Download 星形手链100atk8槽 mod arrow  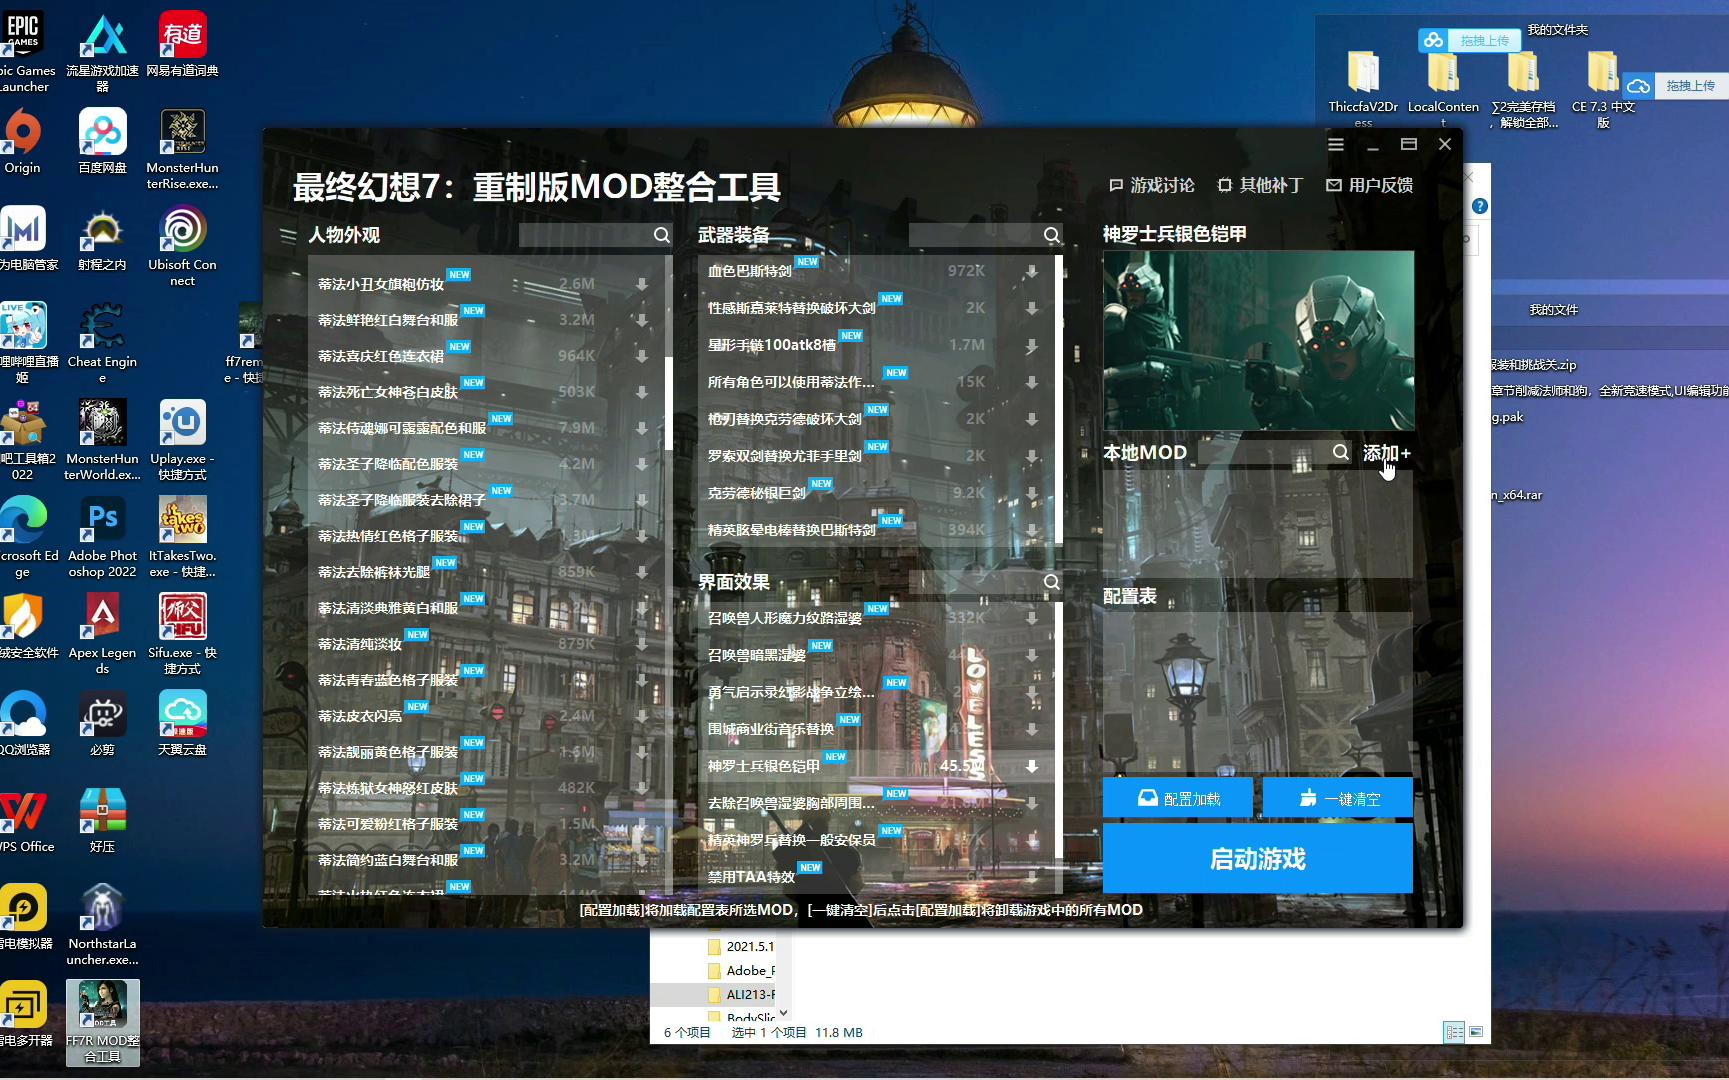pos(1031,345)
